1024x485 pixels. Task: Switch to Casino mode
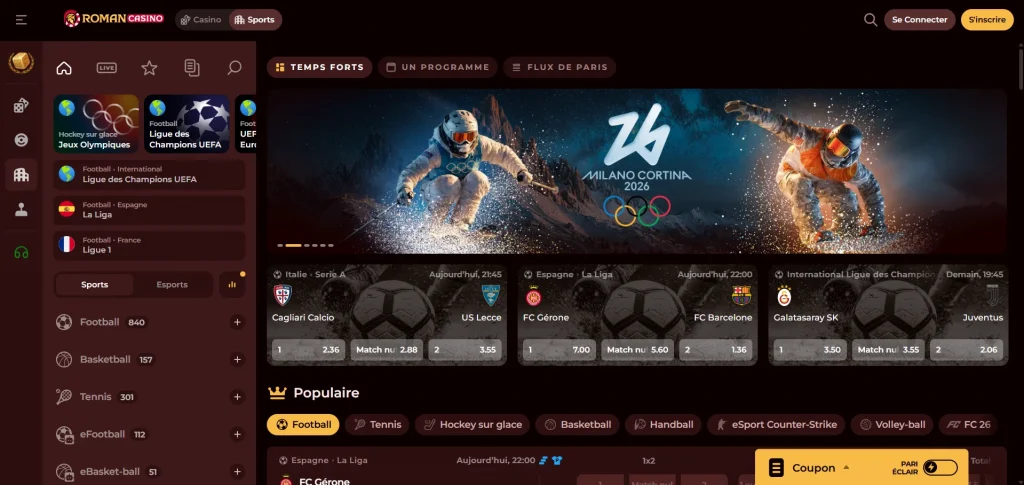pyautogui.click(x=201, y=20)
